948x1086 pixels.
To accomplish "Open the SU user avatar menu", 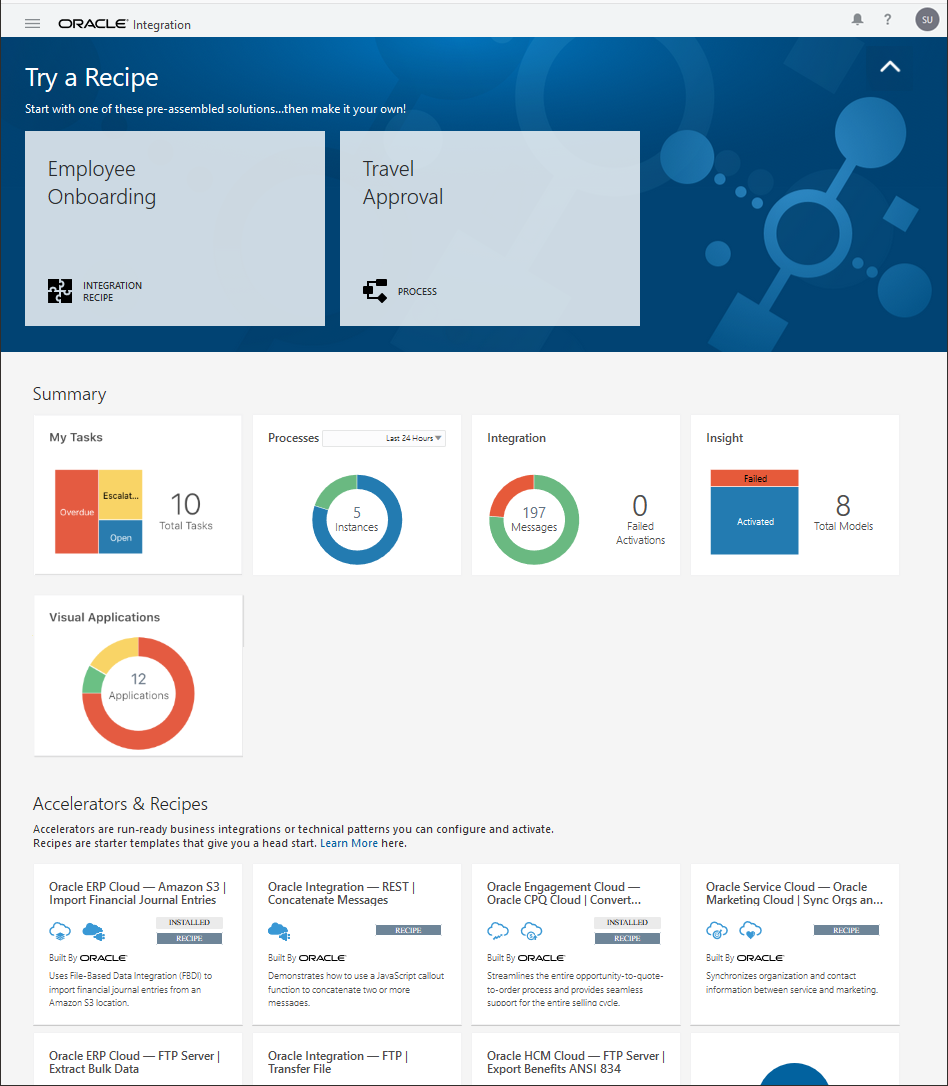I will click(927, 19).
